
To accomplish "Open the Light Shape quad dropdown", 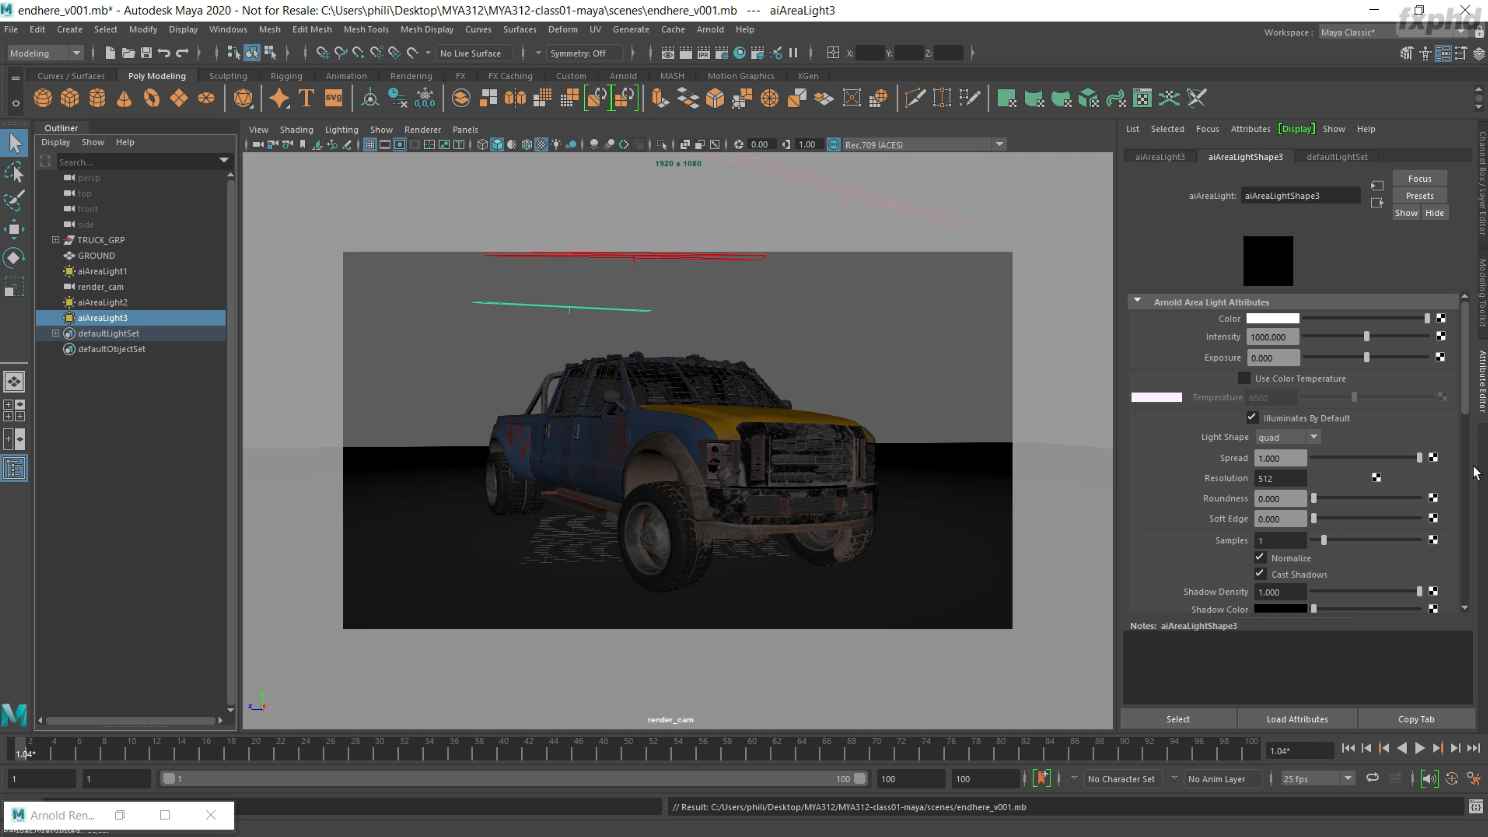I will coord(1288,437).
